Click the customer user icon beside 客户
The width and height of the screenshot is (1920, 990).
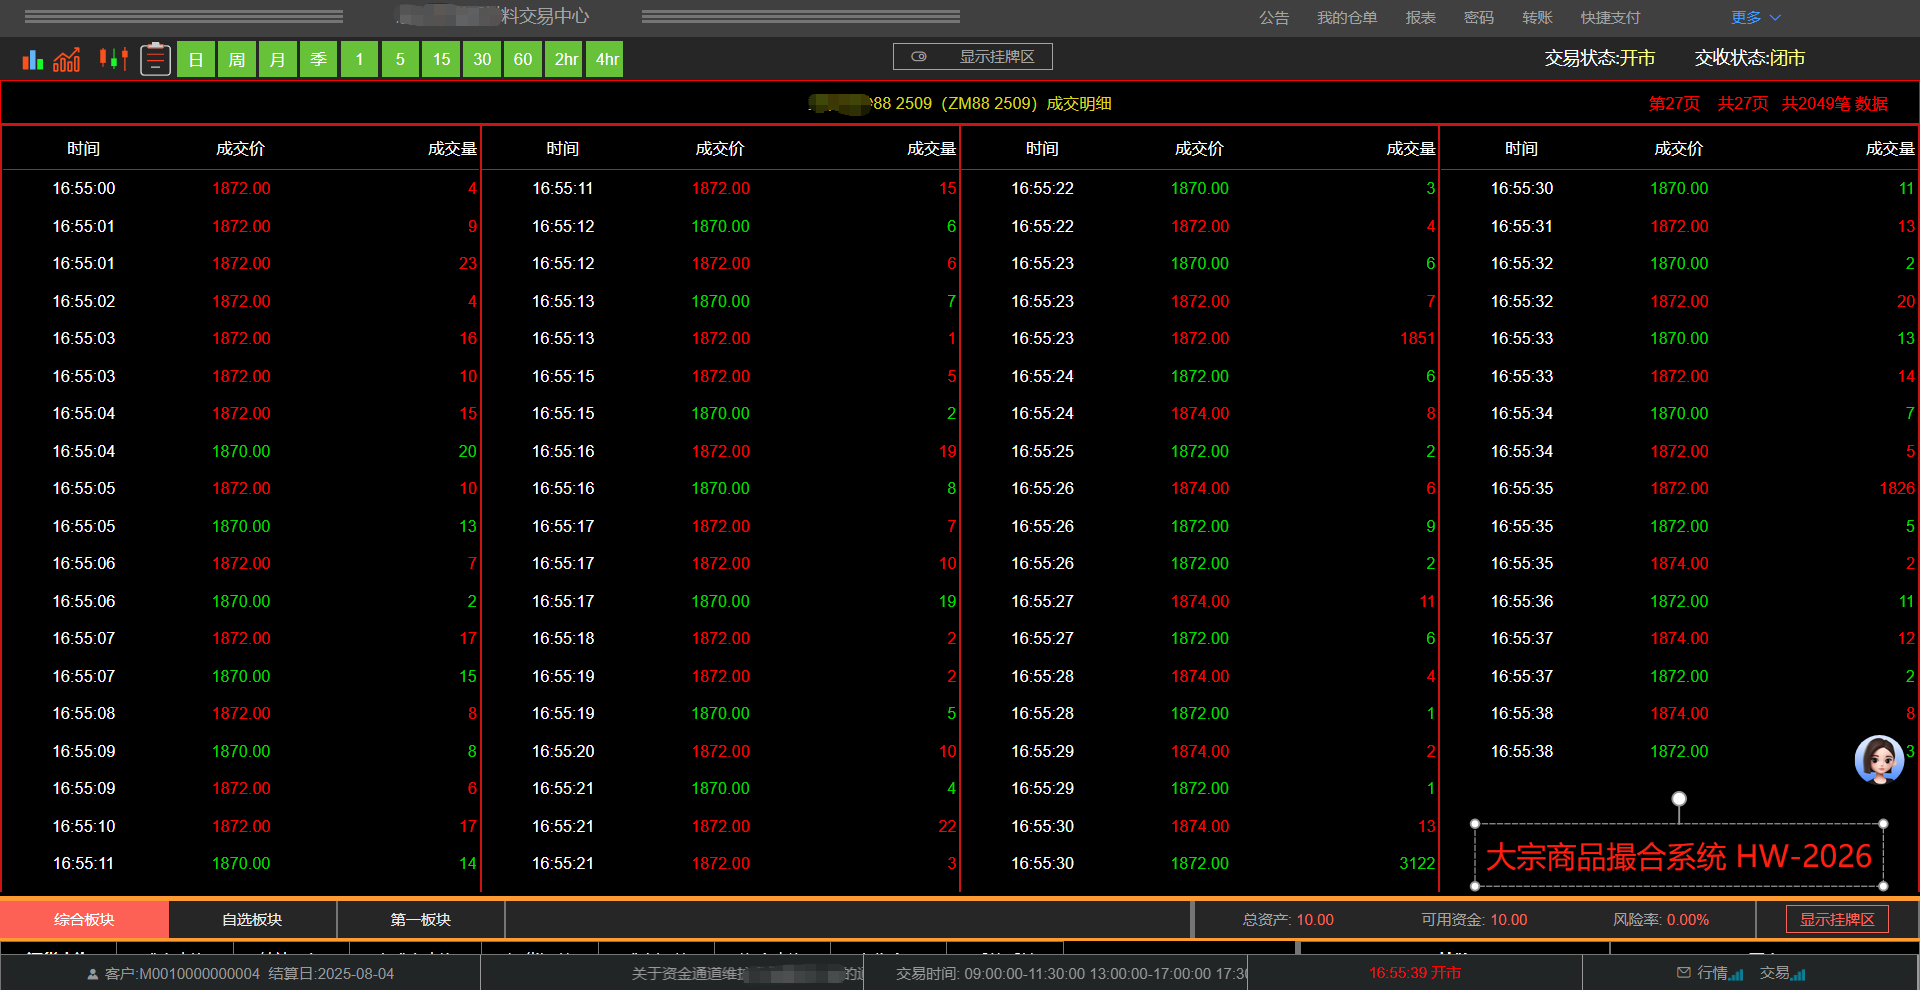pyautogui.click(x=93, y=974)
